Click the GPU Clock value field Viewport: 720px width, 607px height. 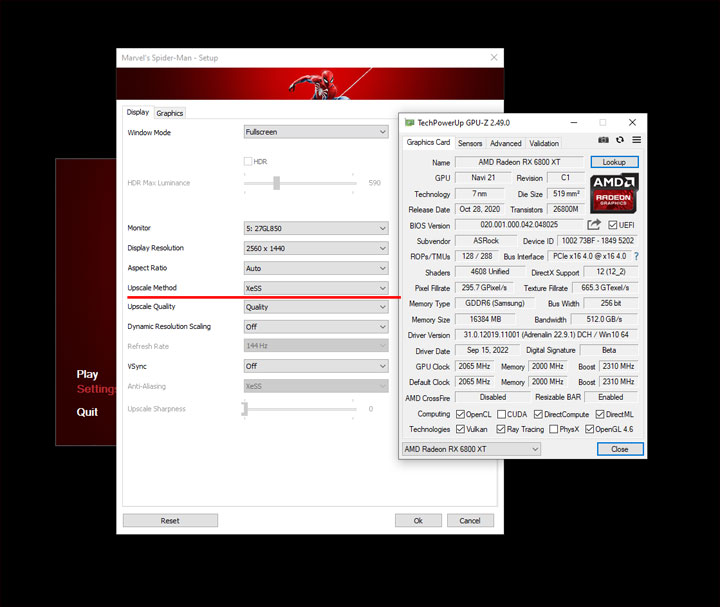(474, 366)
